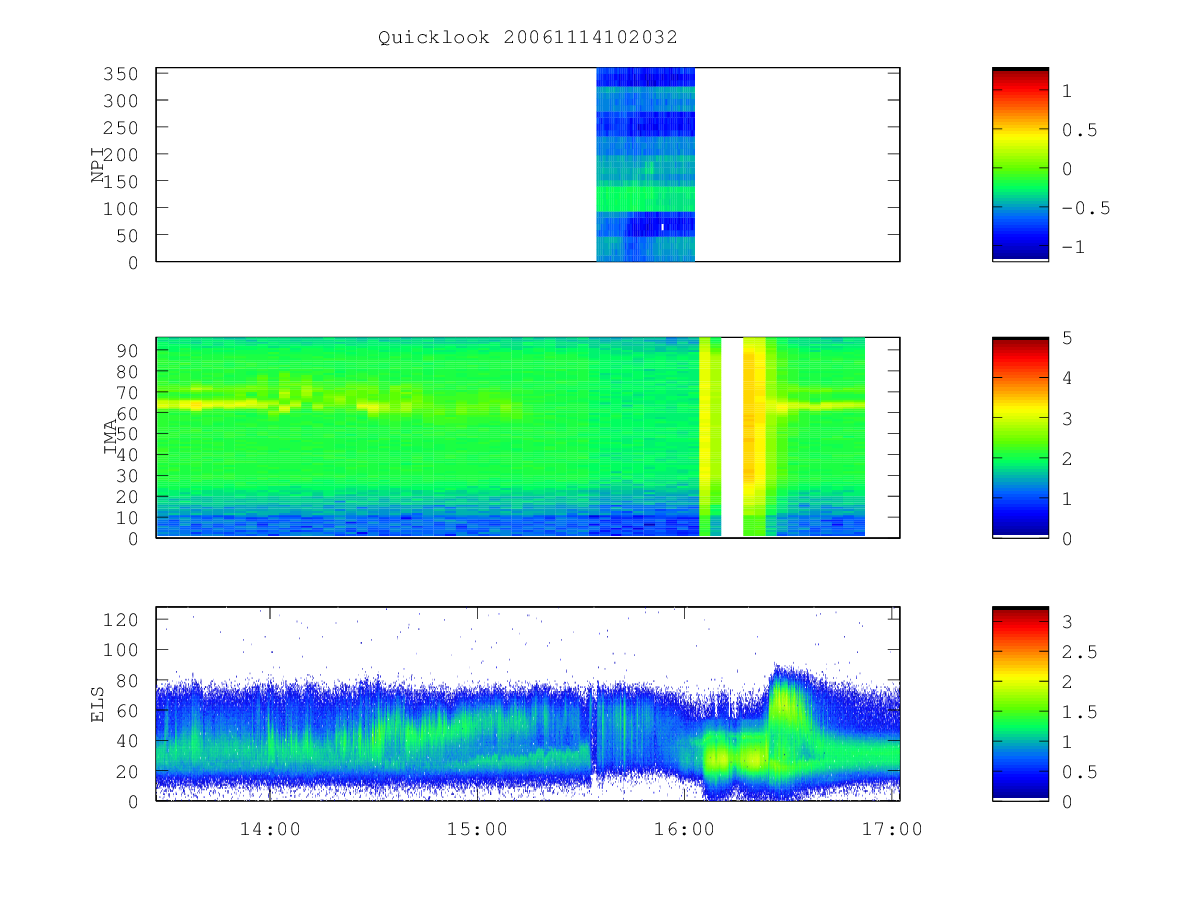This screenshot has width=1200, height=900.
Task: Click the 40 tick on ELS axis
Action: click(x=130, y=741)
